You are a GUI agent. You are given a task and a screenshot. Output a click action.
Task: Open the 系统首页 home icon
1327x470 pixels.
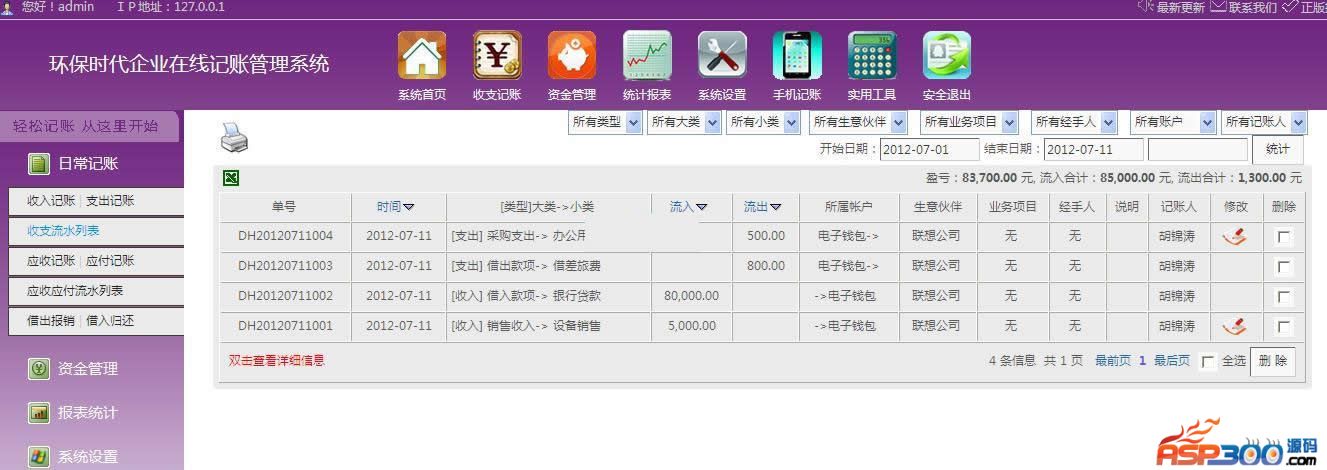point(422,55)
